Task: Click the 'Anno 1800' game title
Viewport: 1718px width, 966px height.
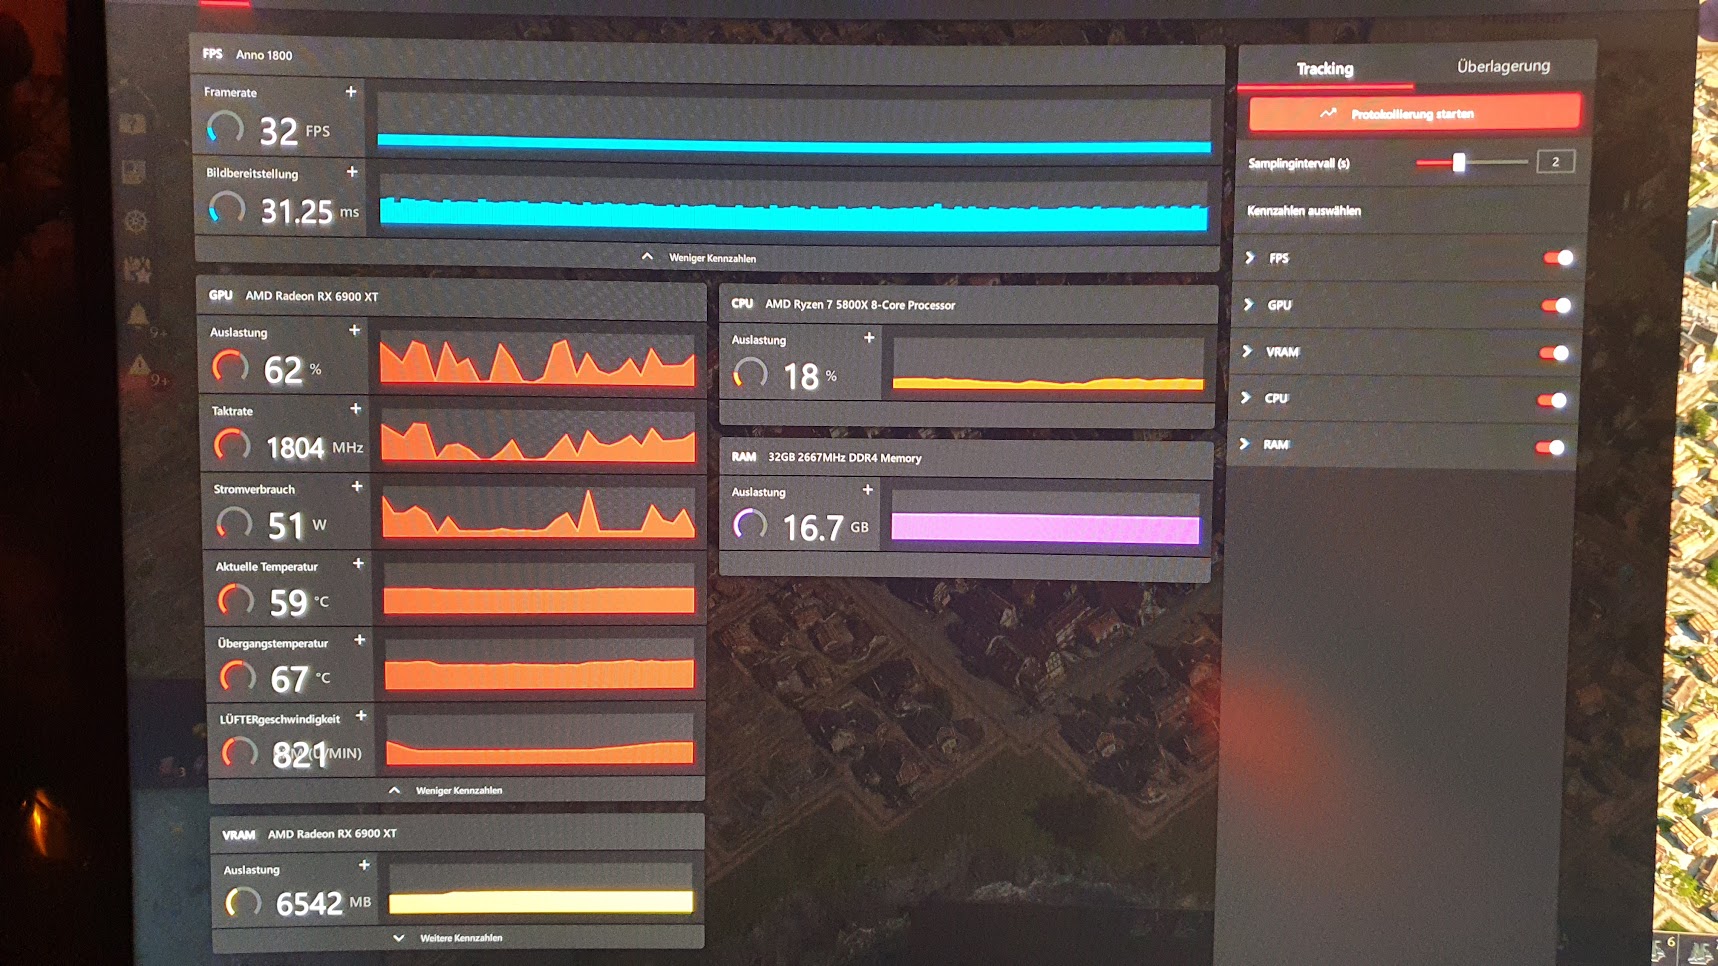Action: click(264, 55)
